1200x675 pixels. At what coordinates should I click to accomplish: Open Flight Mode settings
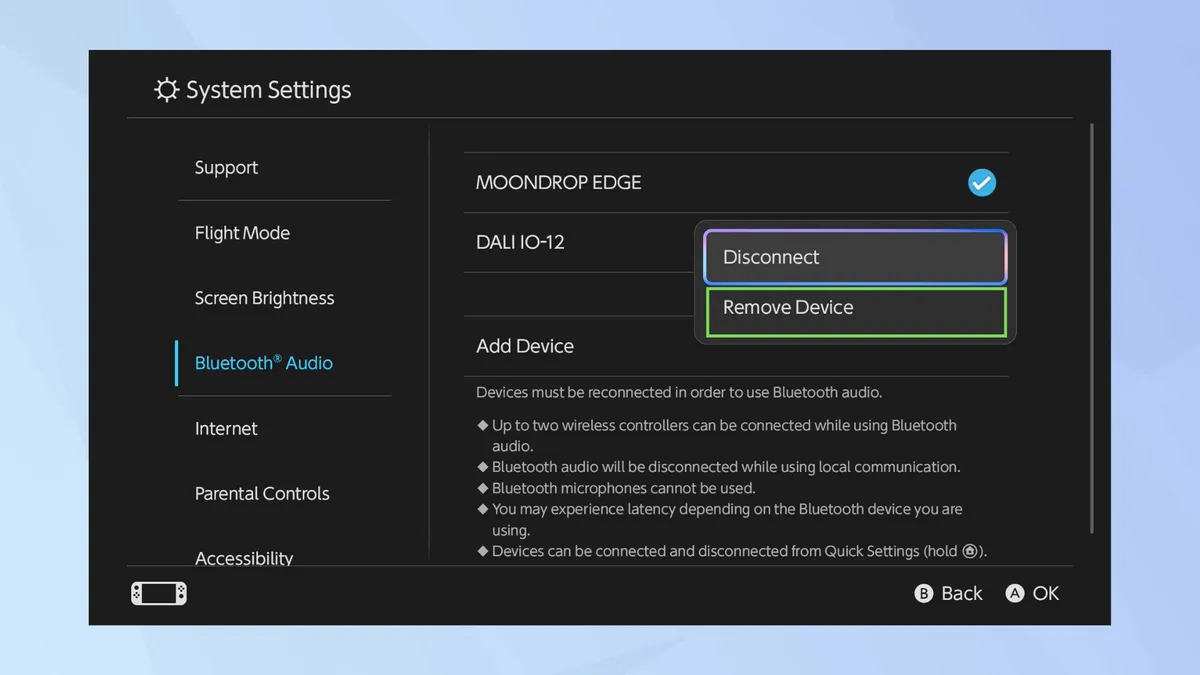[x=242, y=233]
